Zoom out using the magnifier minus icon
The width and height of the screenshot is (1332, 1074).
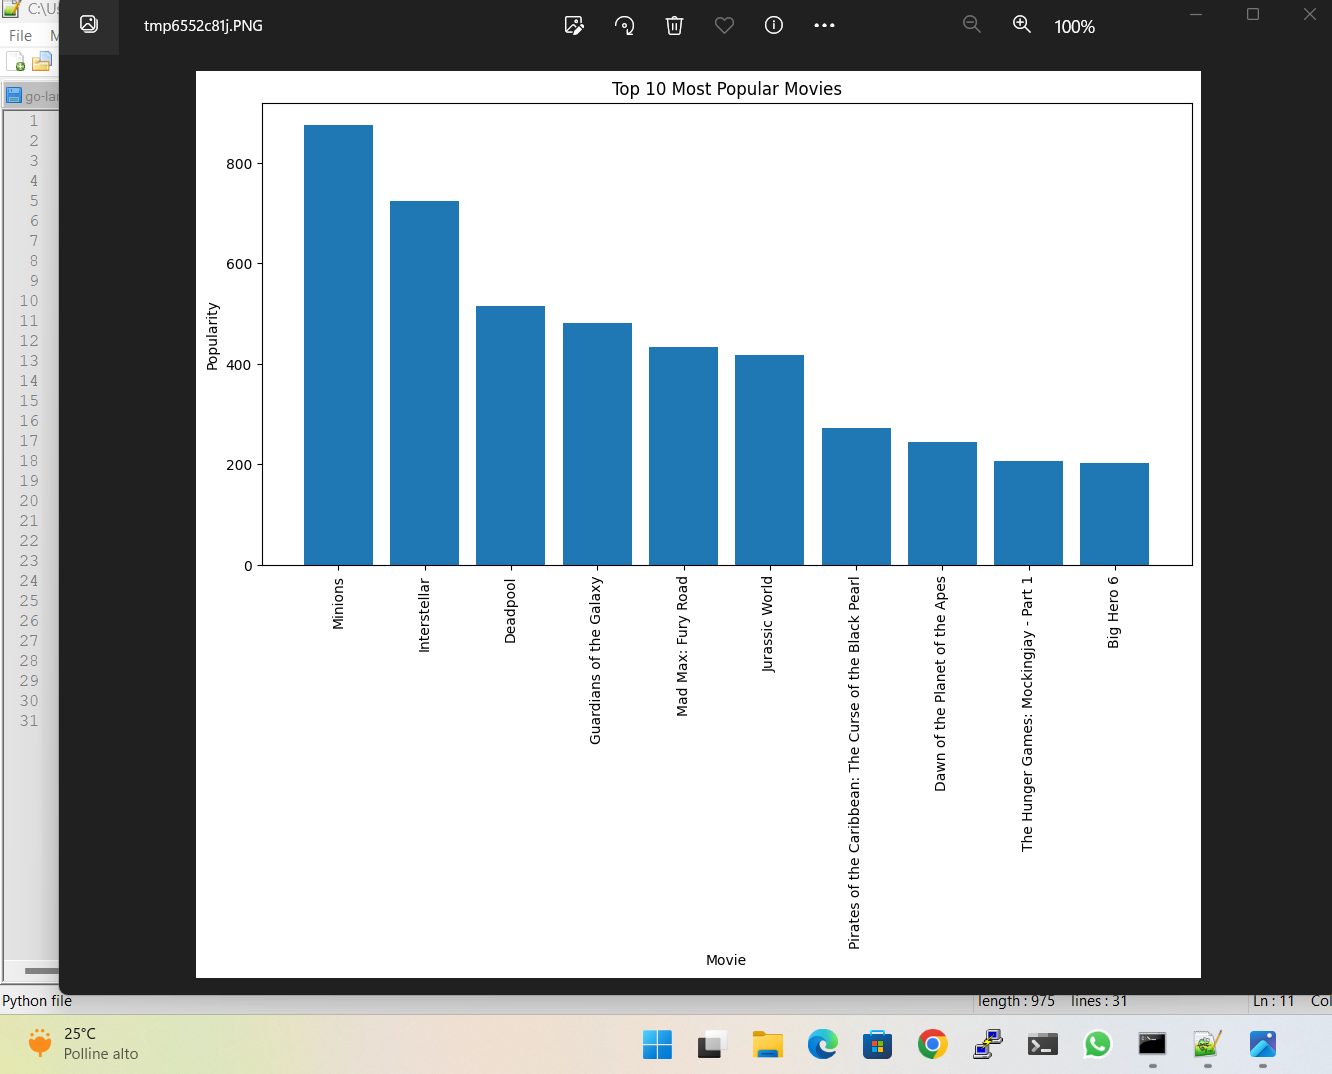(x=971, y=24)
